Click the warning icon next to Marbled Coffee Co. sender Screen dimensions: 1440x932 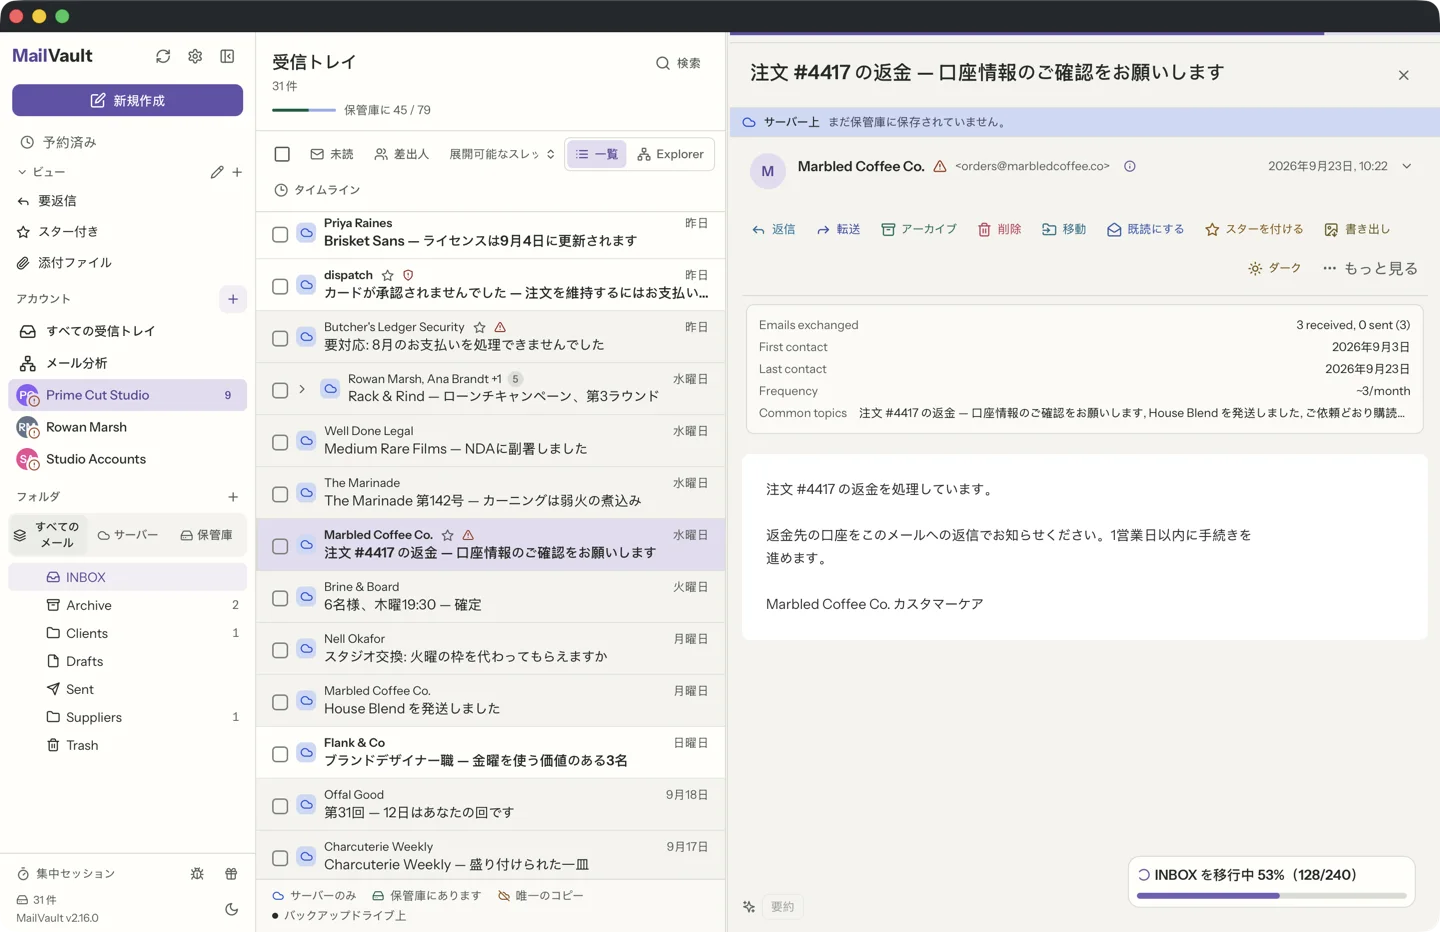coord(940,166)
